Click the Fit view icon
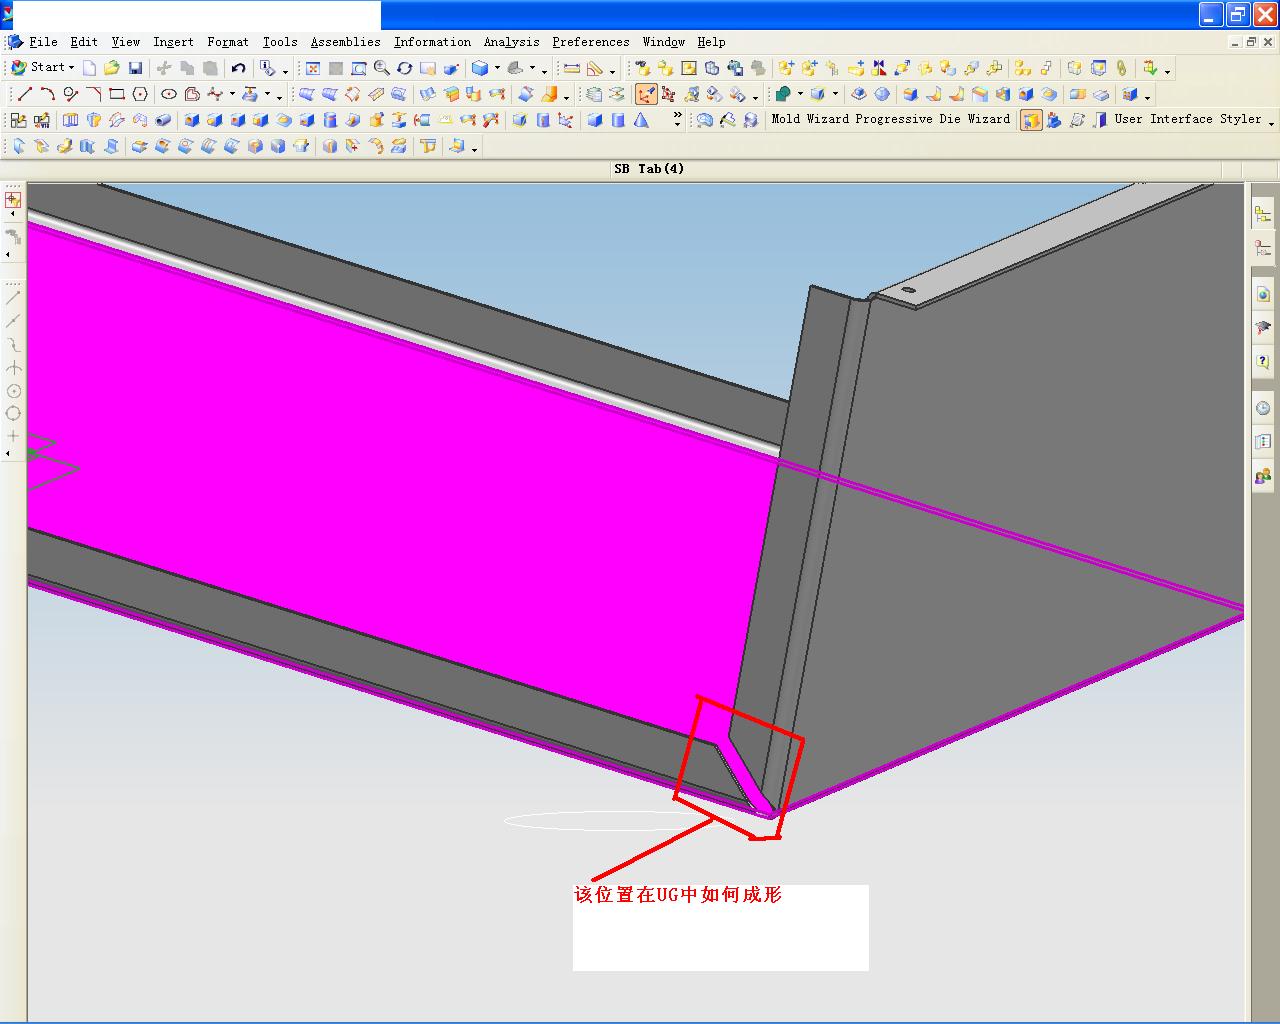 tap(313, 68)
